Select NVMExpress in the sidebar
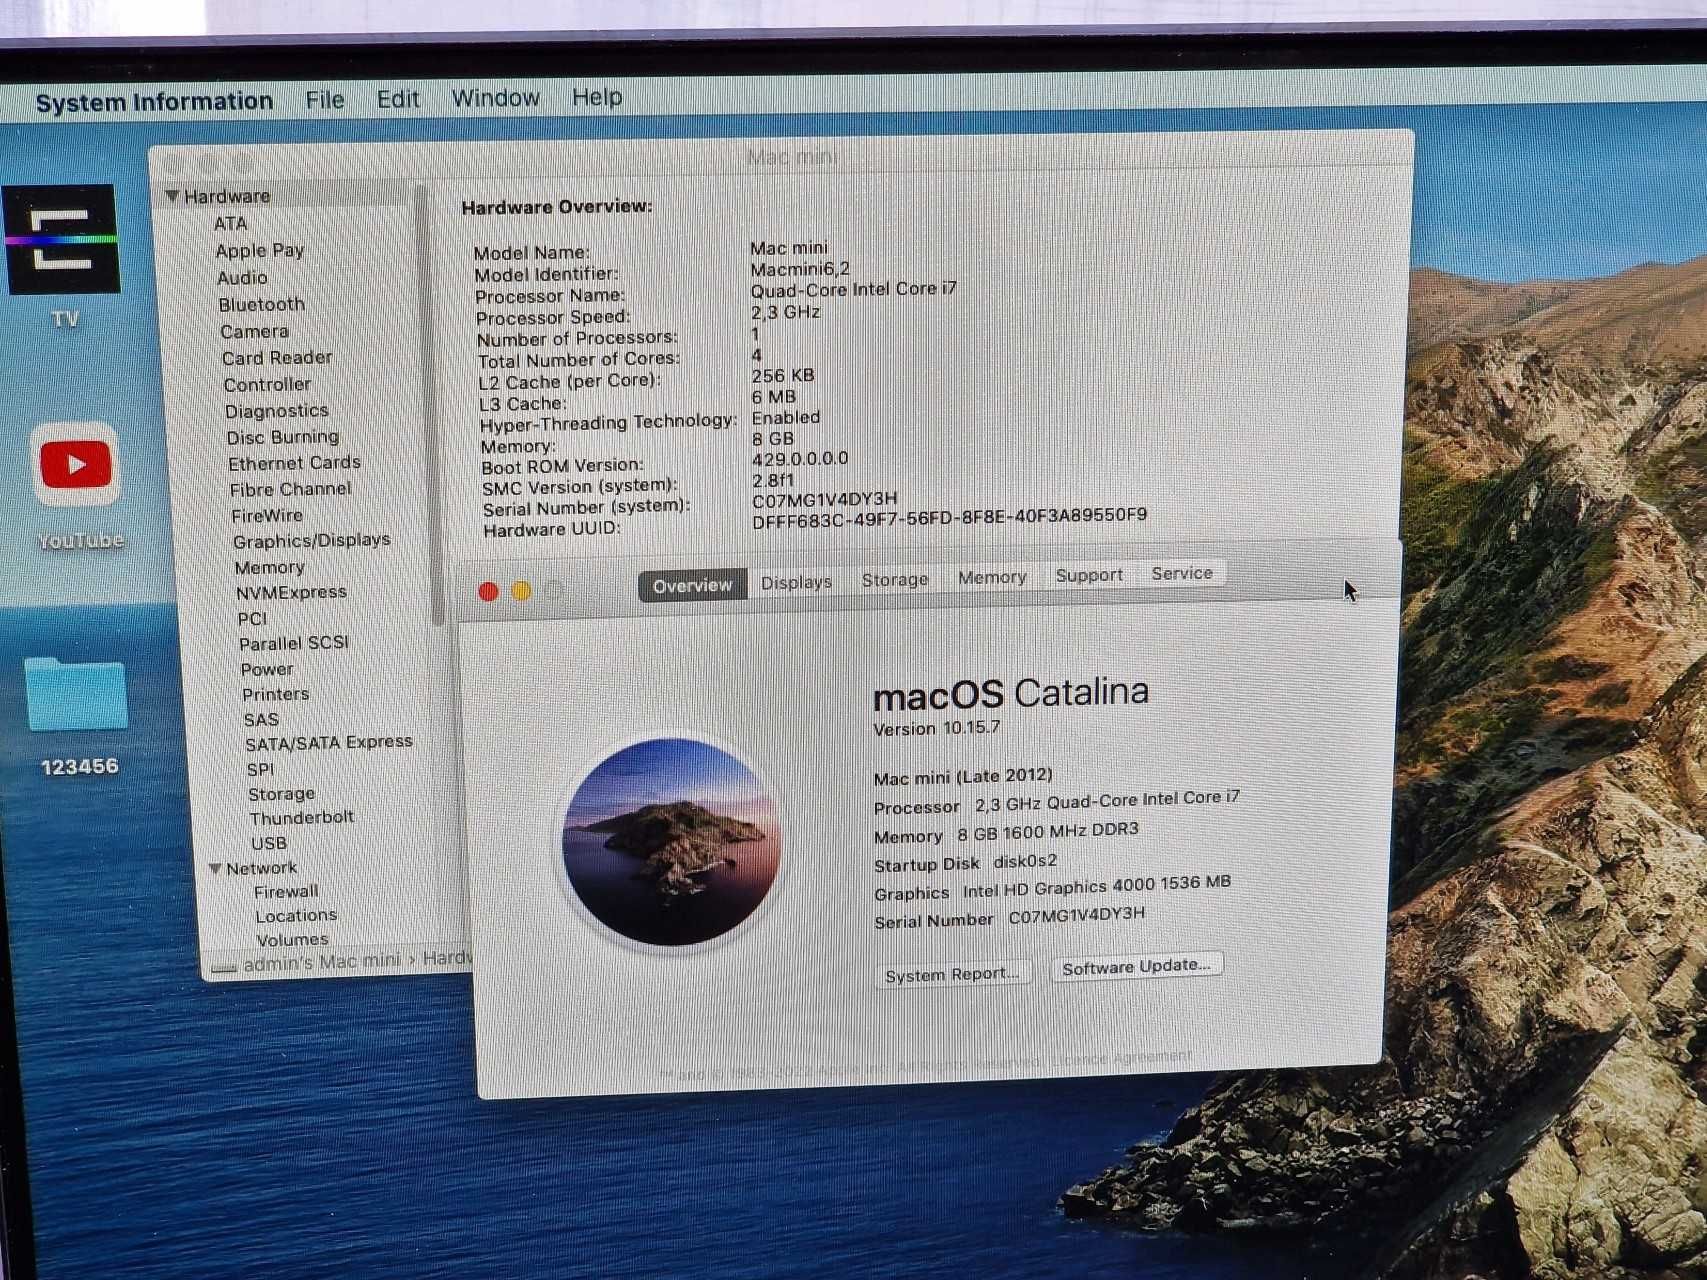This screenshot has width=1707, height=1280. point(291,592)
